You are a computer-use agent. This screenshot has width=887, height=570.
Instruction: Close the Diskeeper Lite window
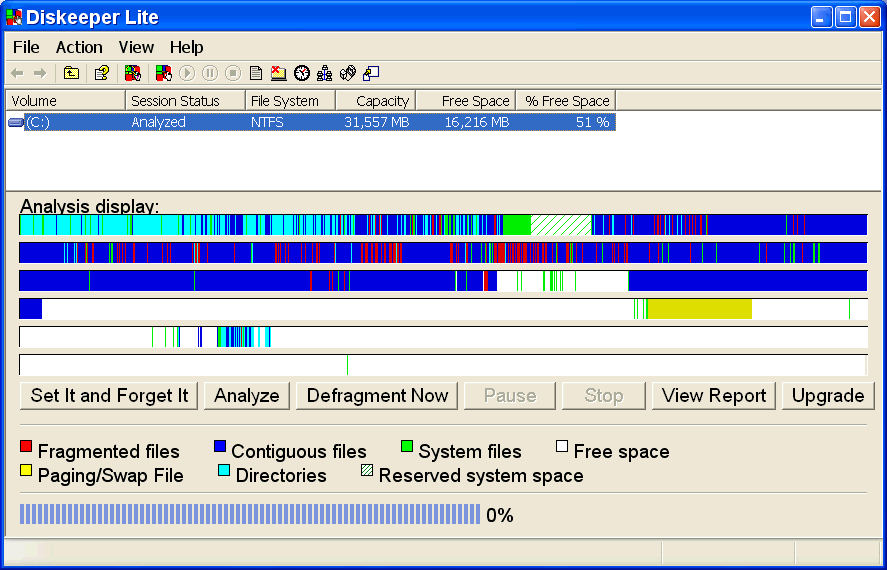[x=870, y=17]
